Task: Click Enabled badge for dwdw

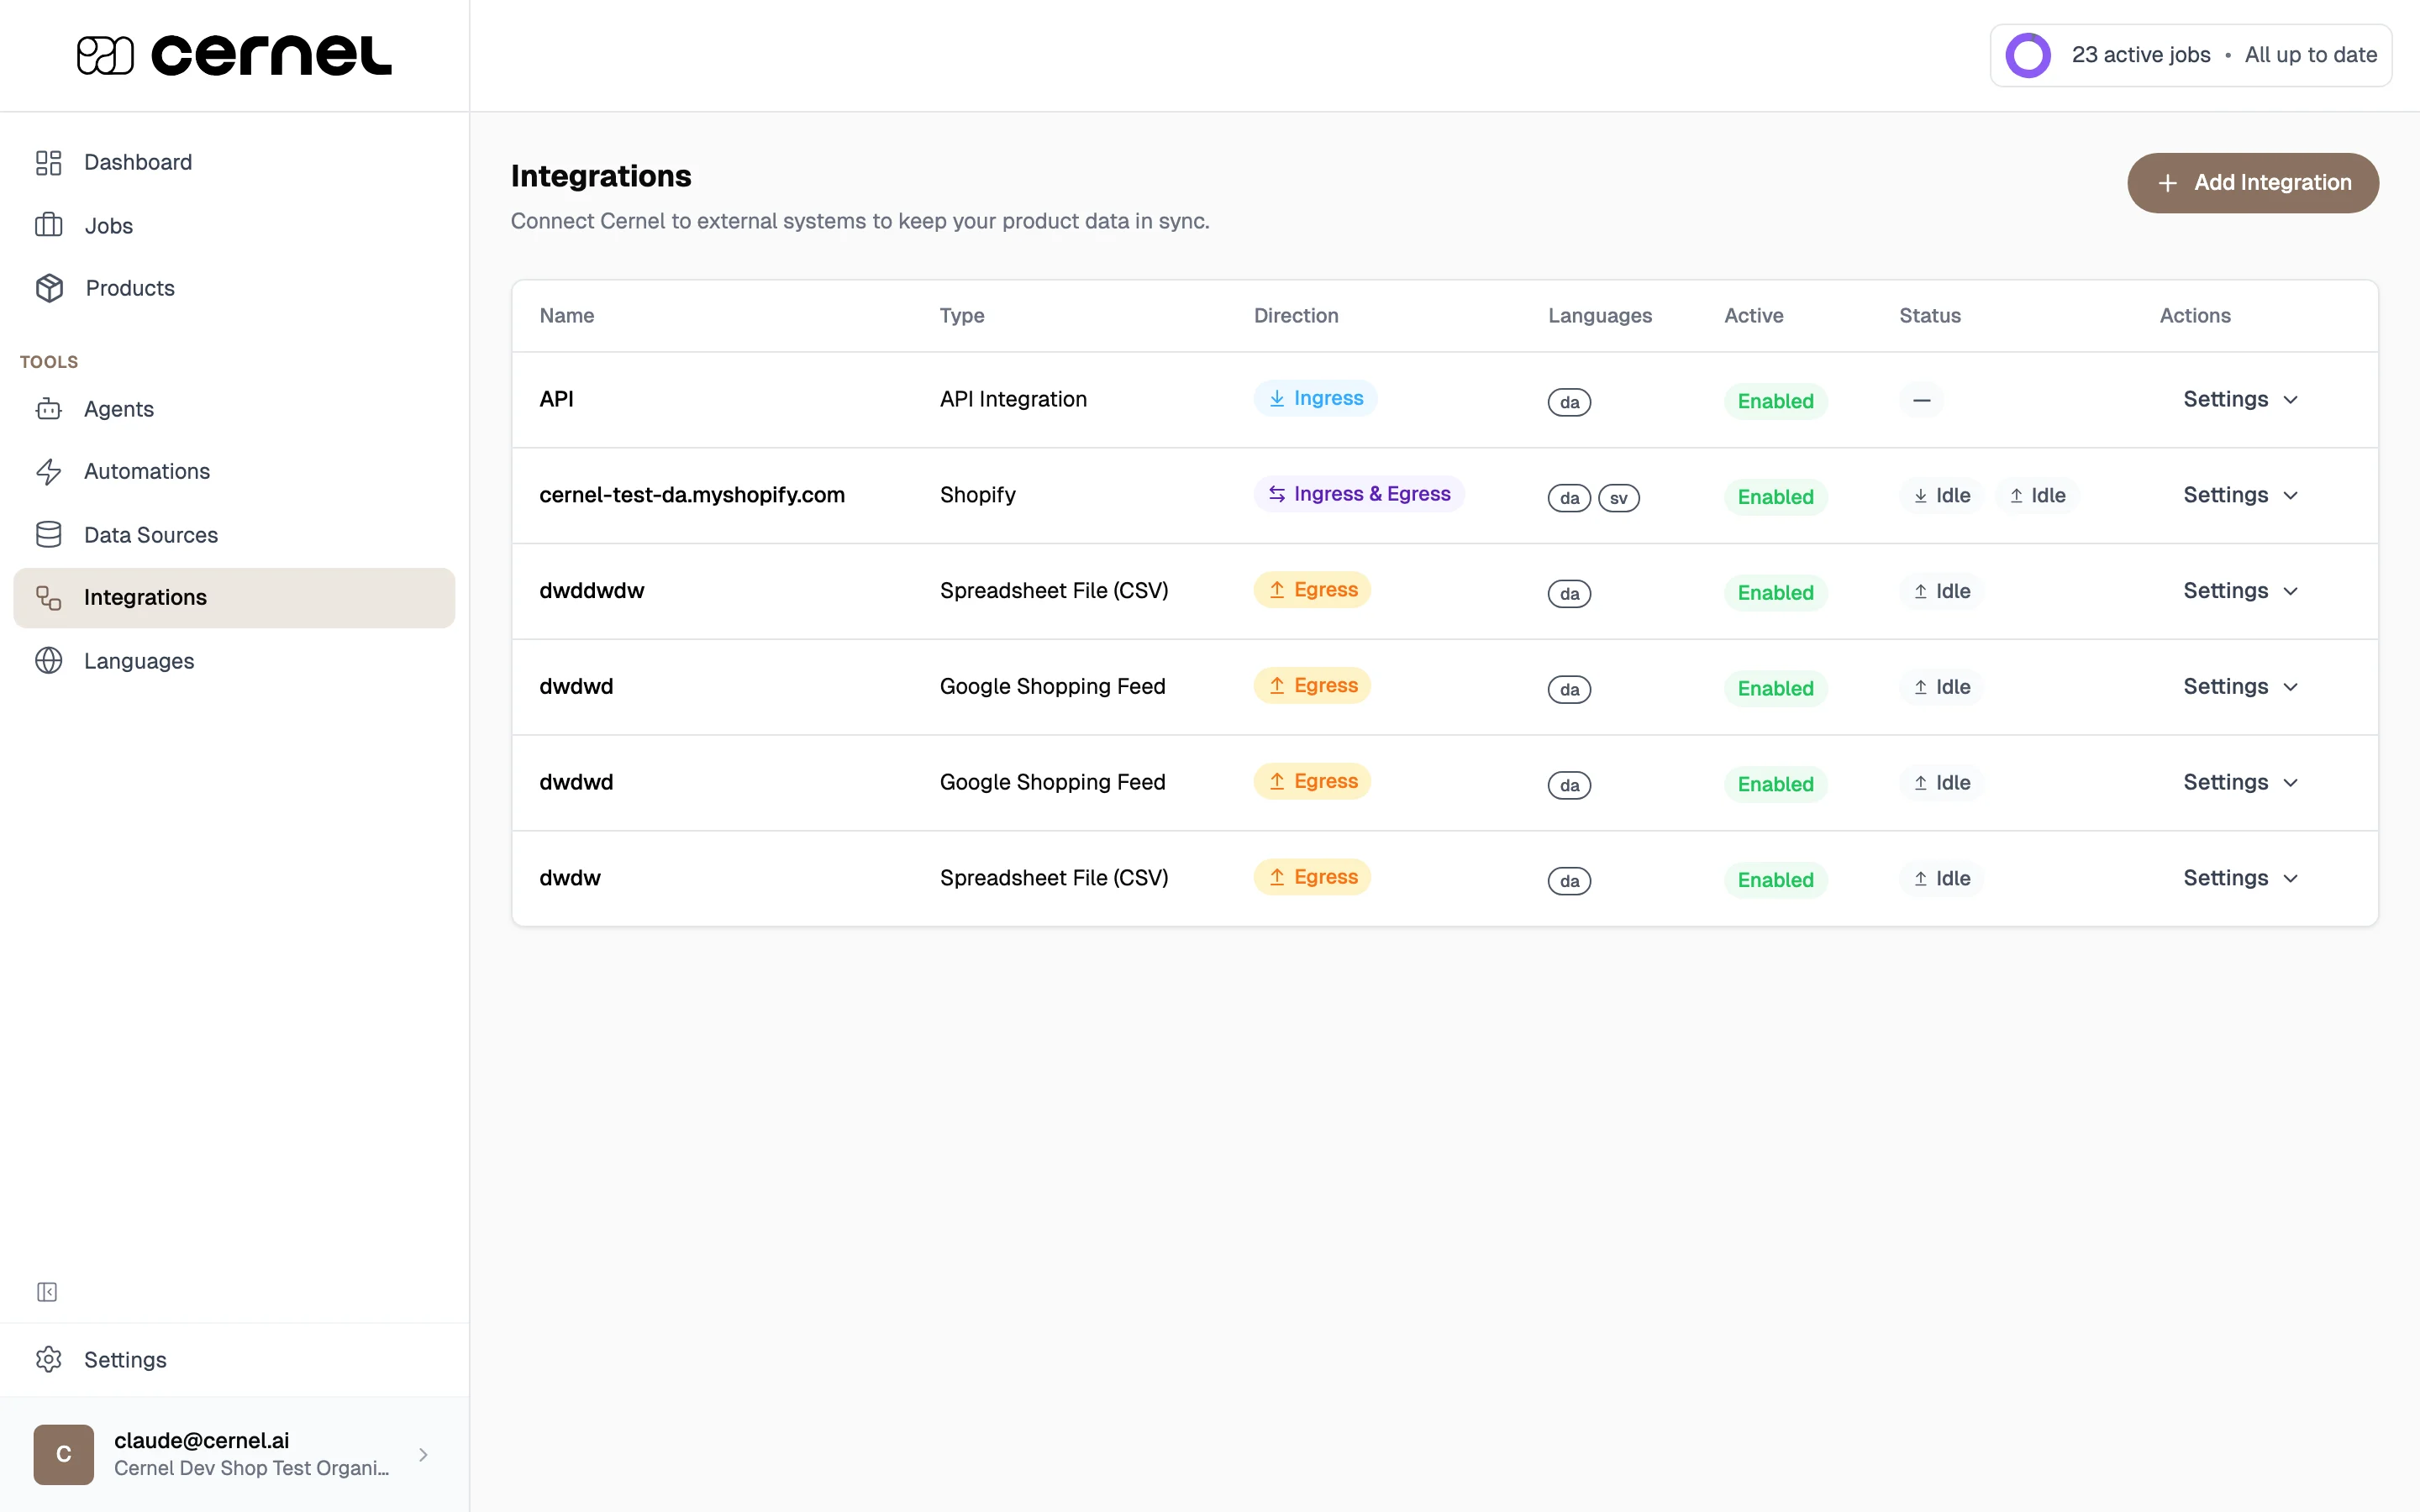Action: 1775,880
